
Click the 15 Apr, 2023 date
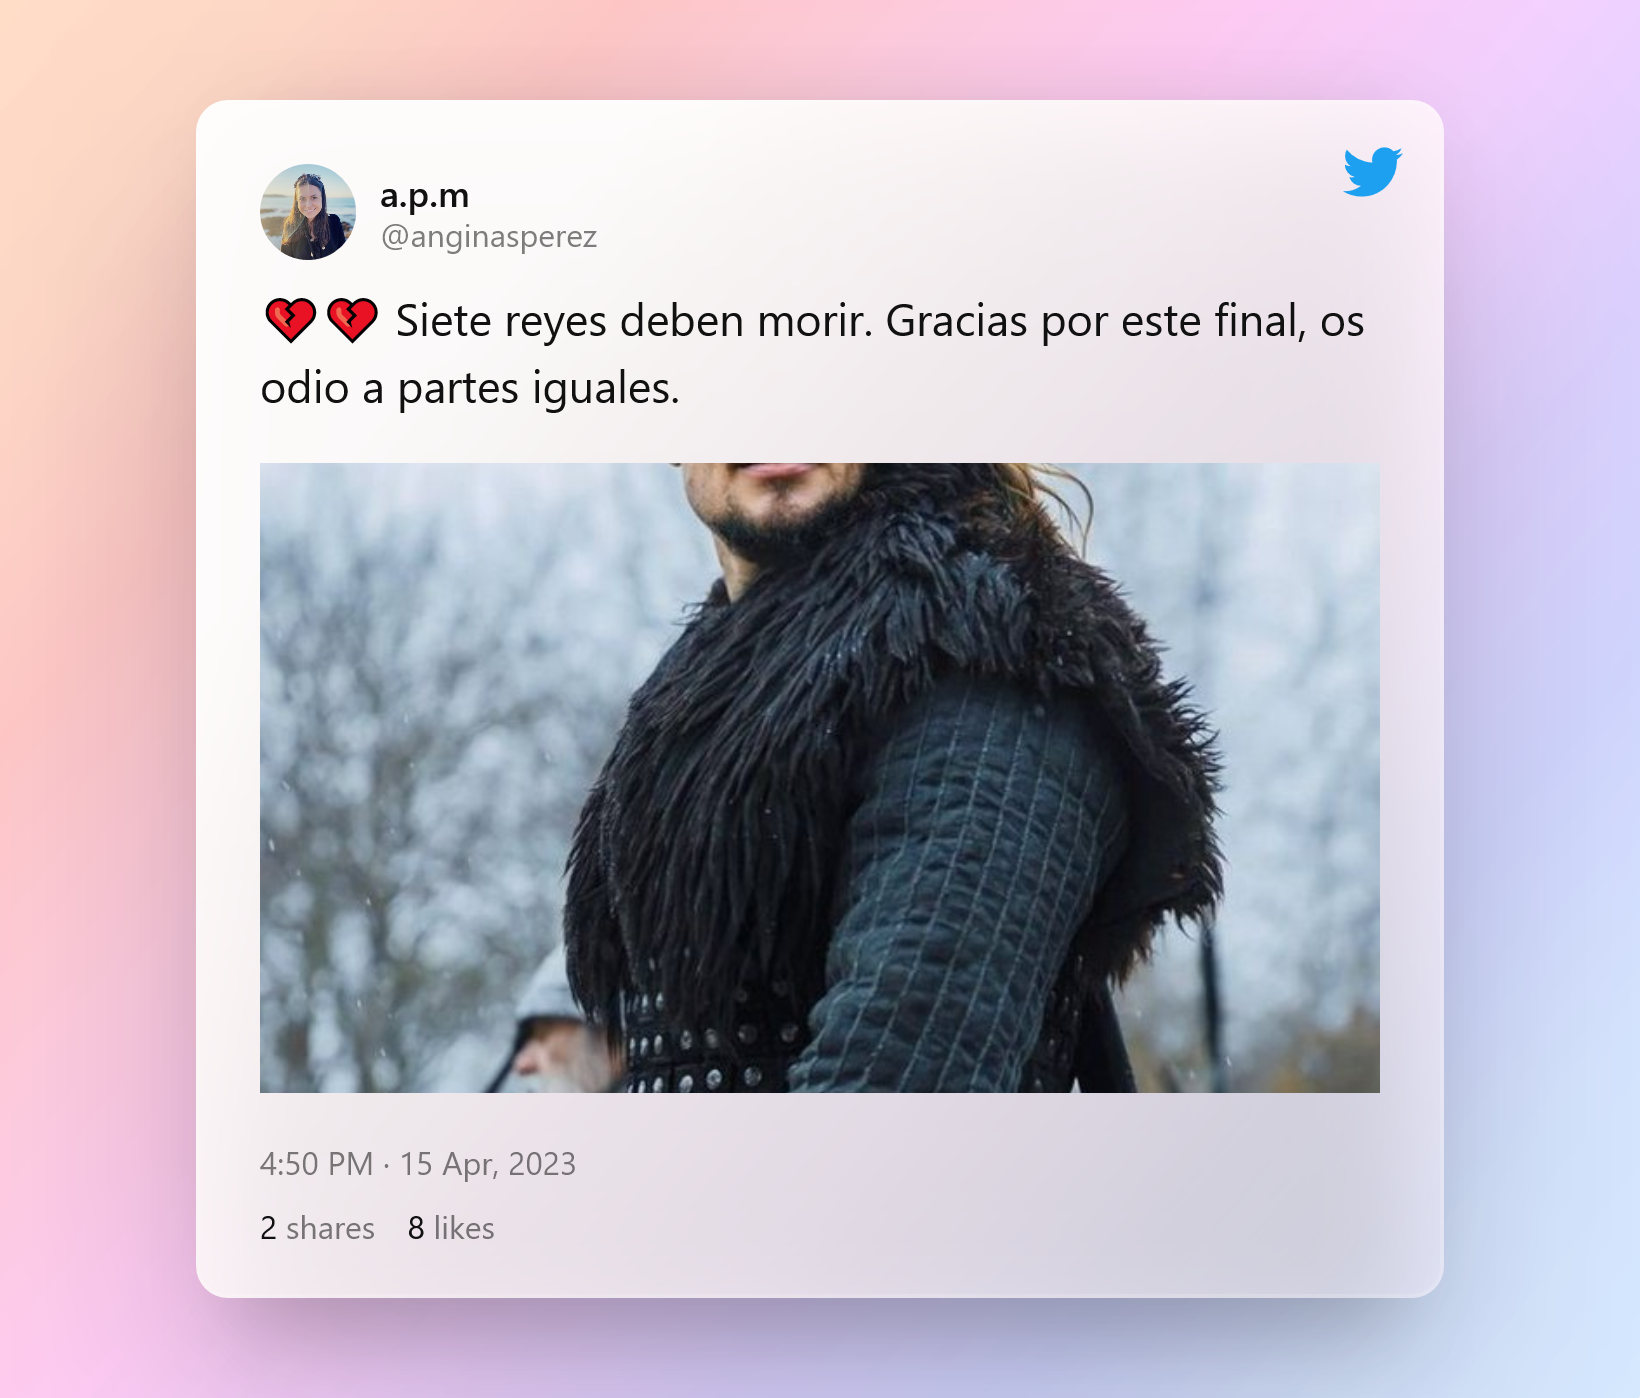488,1164
